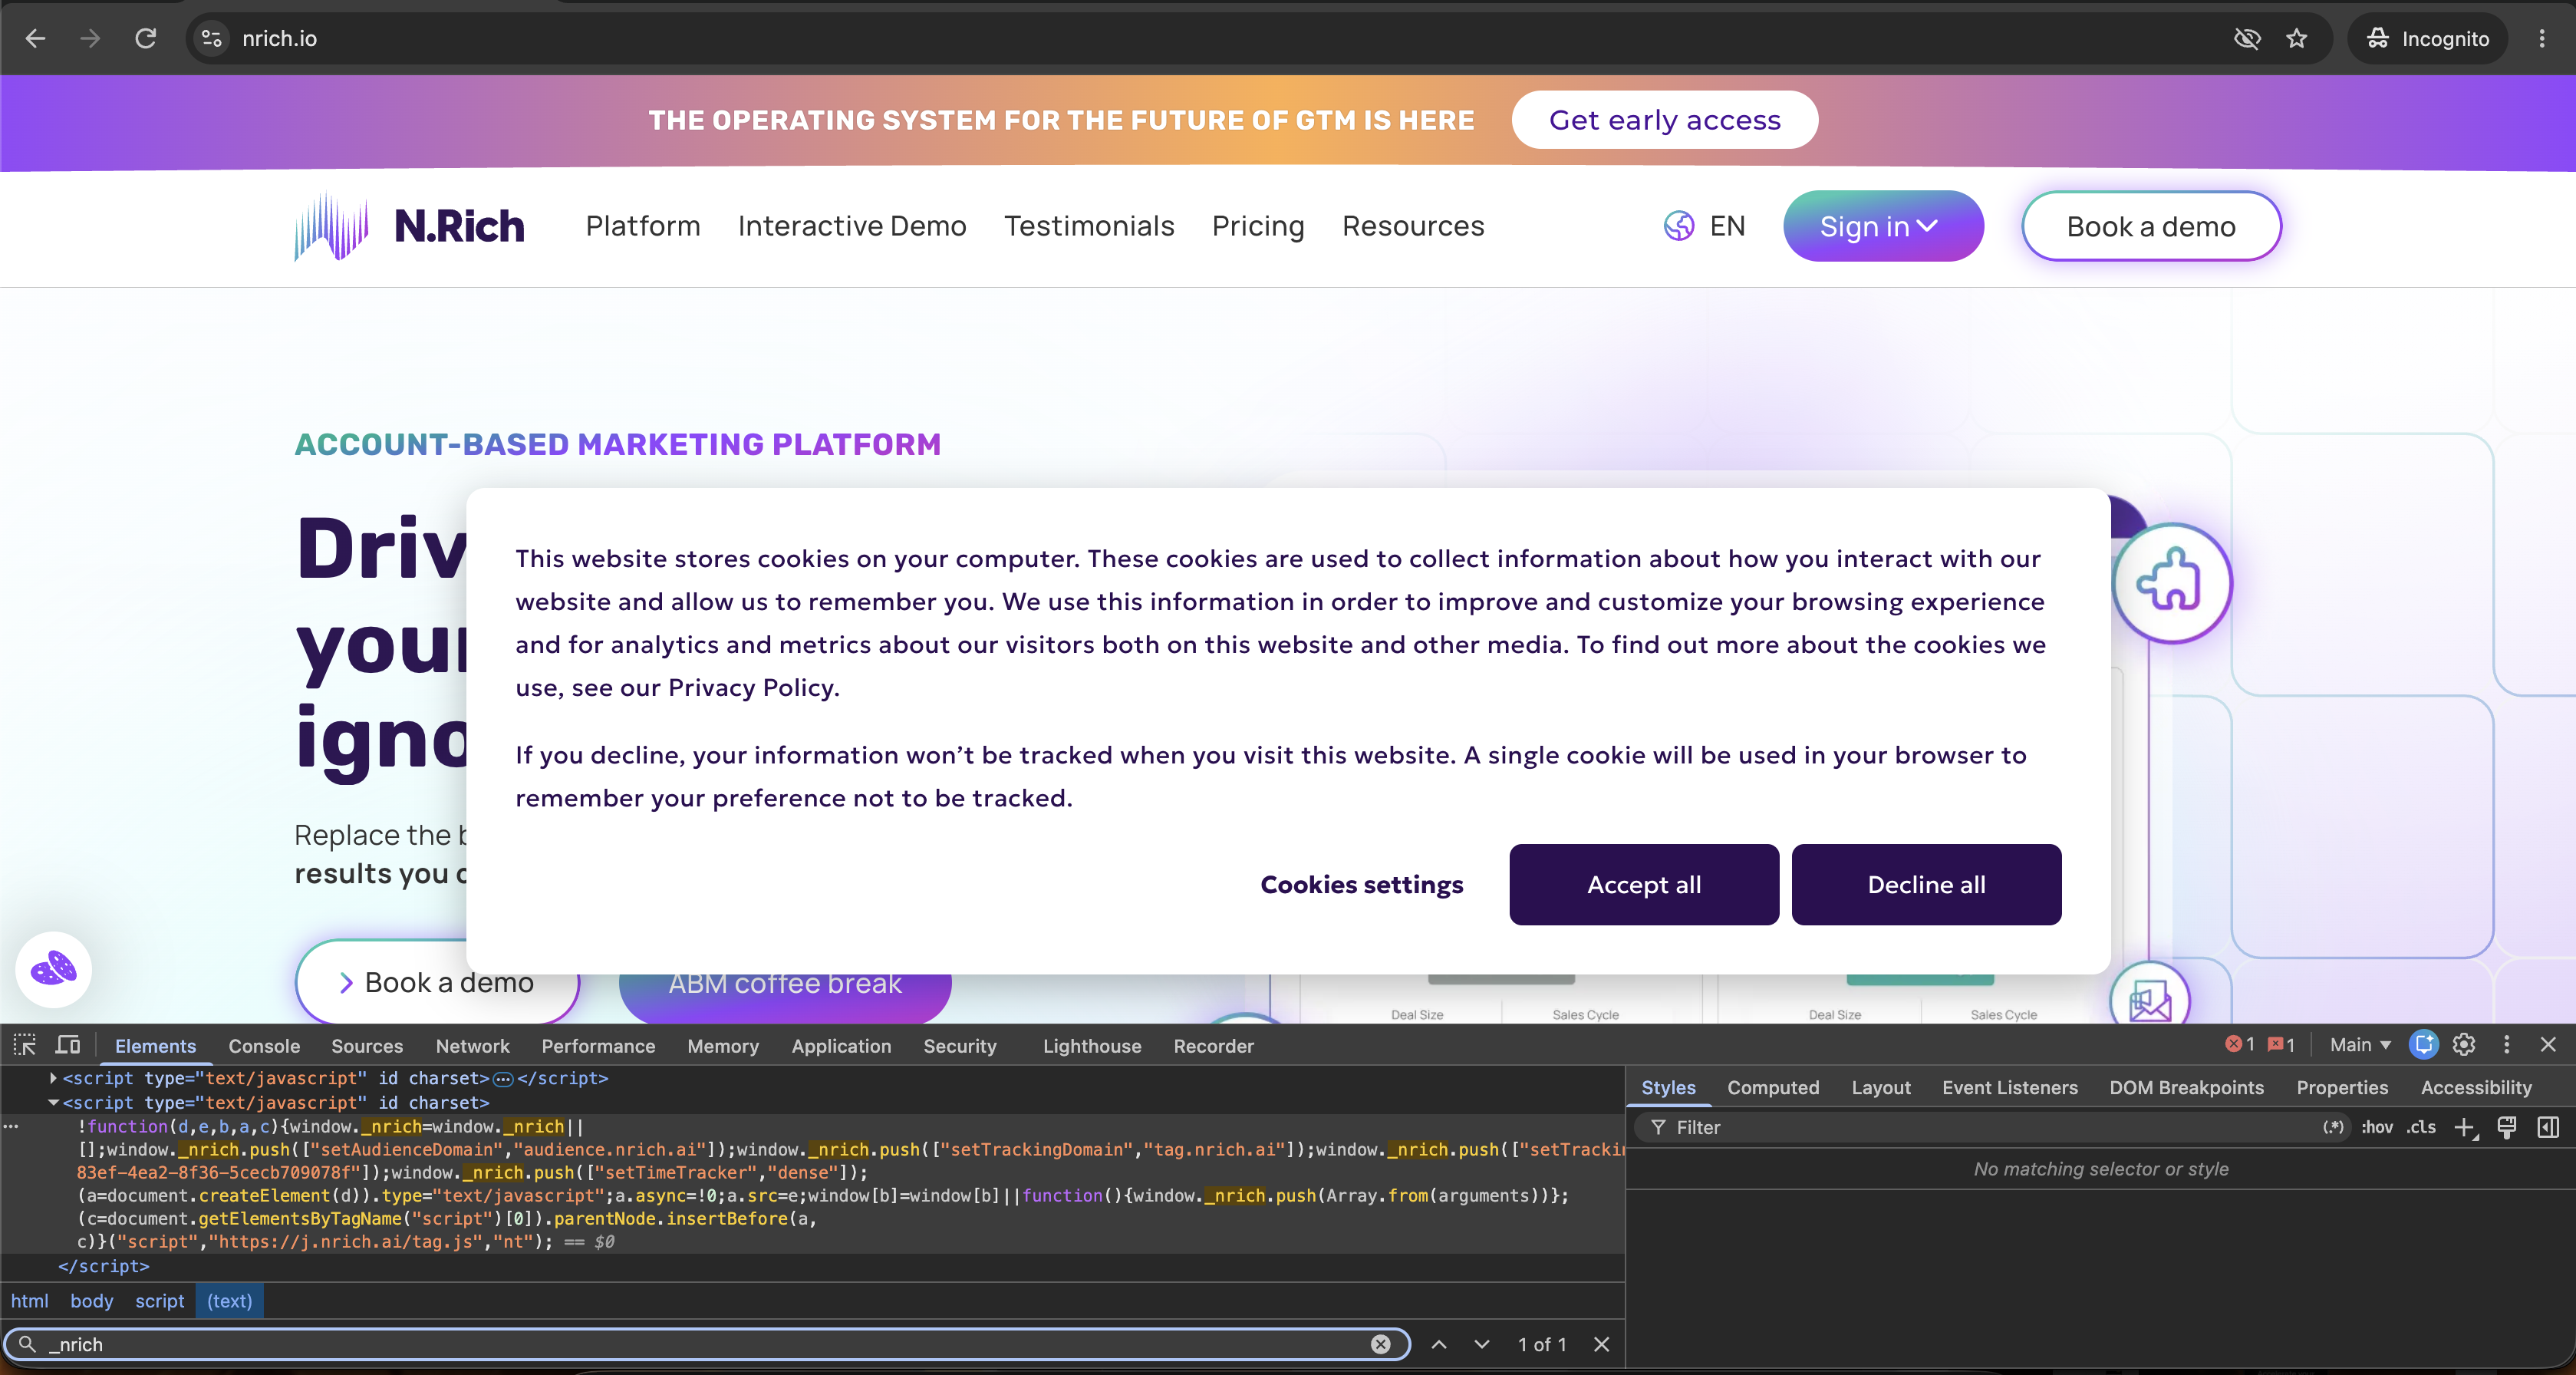Open DevTools settings gear
This screenshot has height=1375, width=2576.
tap(2464, 1045)
